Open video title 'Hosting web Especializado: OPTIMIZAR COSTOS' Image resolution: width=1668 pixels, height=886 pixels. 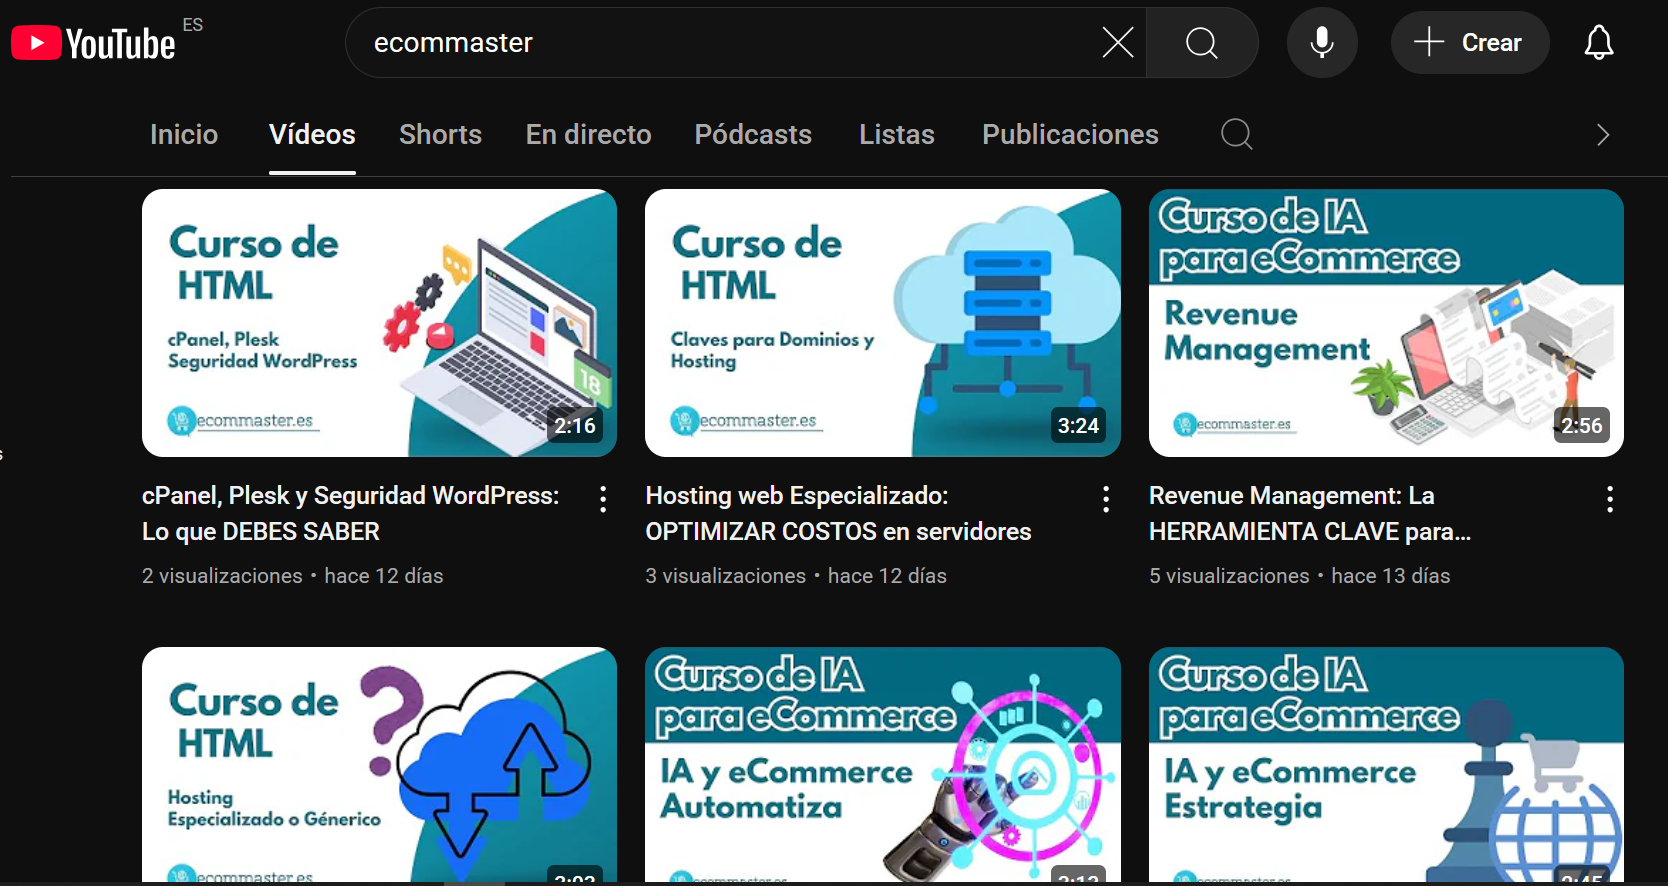[837, 513]
